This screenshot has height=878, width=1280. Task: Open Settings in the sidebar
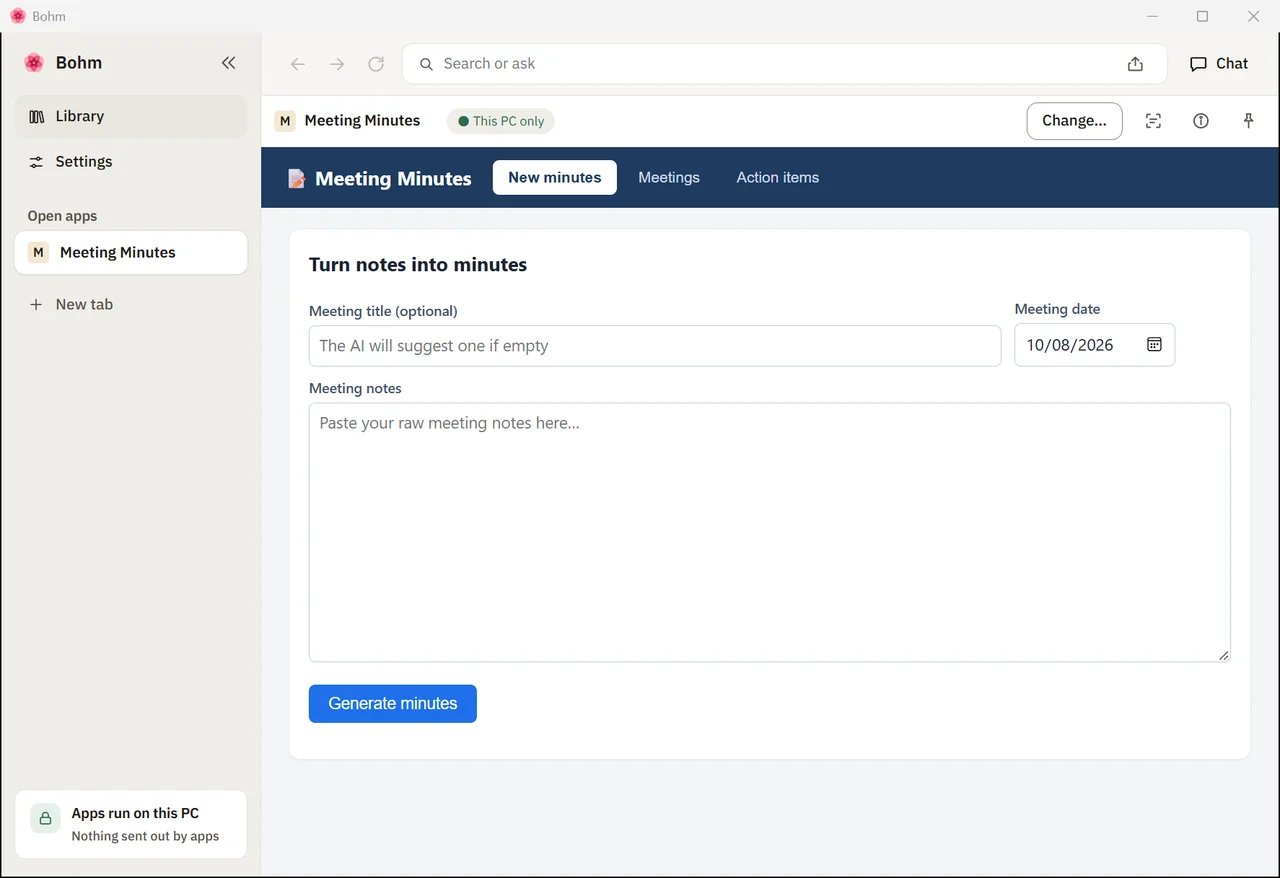[131, 162]
